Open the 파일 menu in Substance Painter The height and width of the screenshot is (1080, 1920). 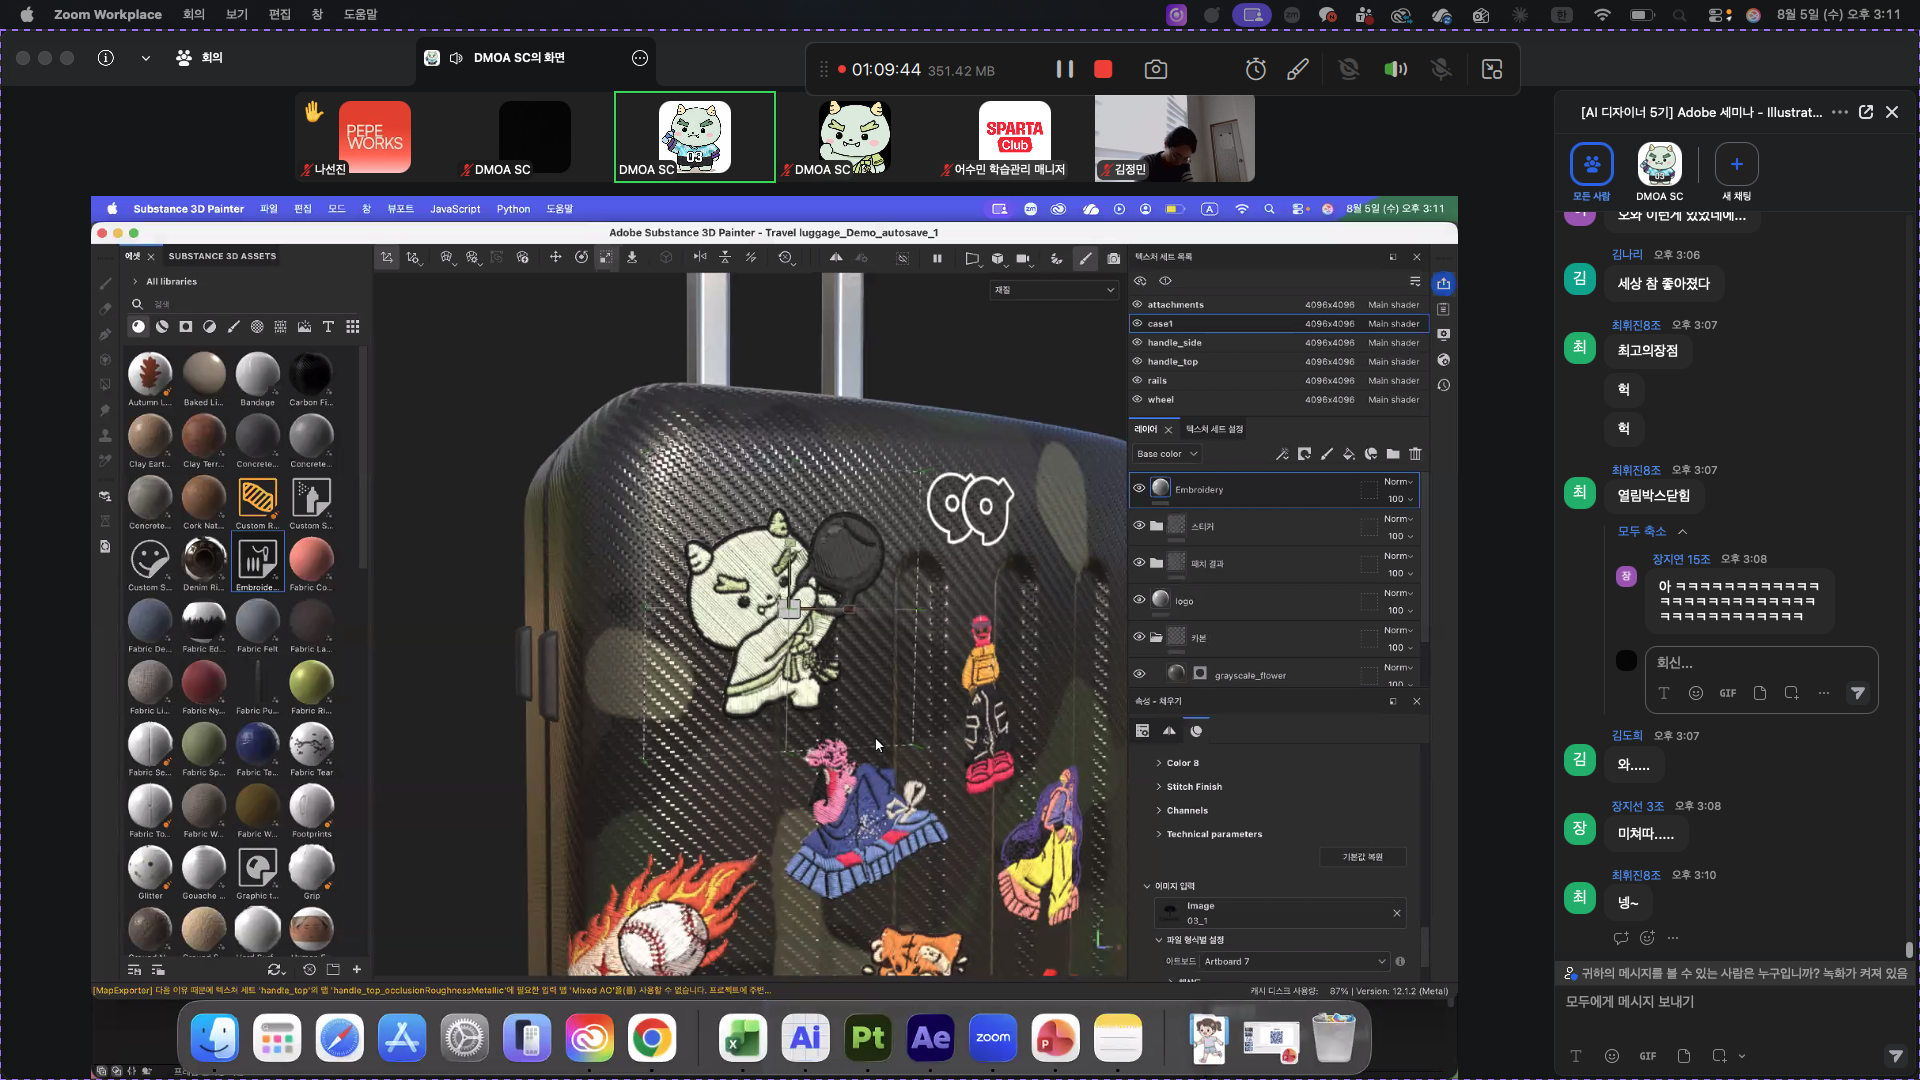269,209
